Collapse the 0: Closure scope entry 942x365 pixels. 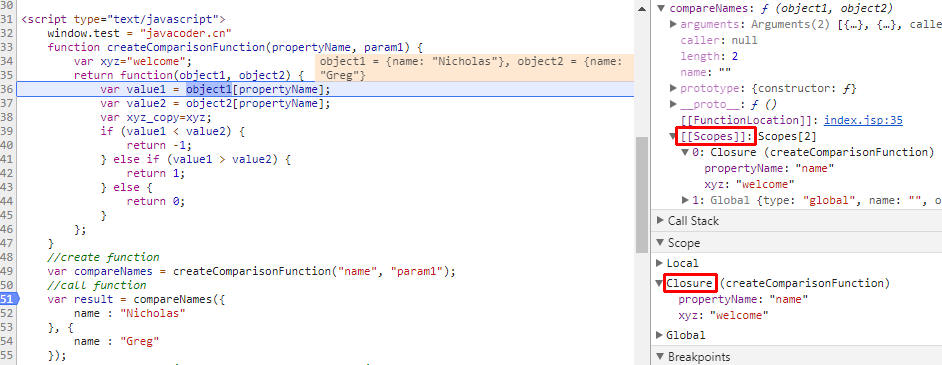pos(685,152)
